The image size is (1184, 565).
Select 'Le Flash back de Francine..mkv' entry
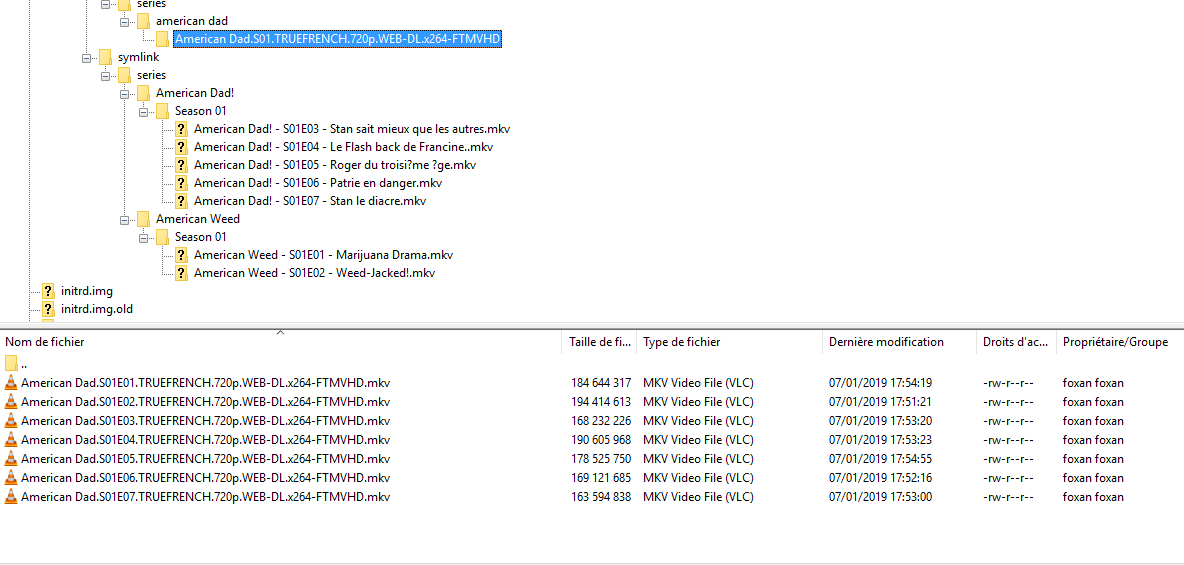(x=344, y=147)
